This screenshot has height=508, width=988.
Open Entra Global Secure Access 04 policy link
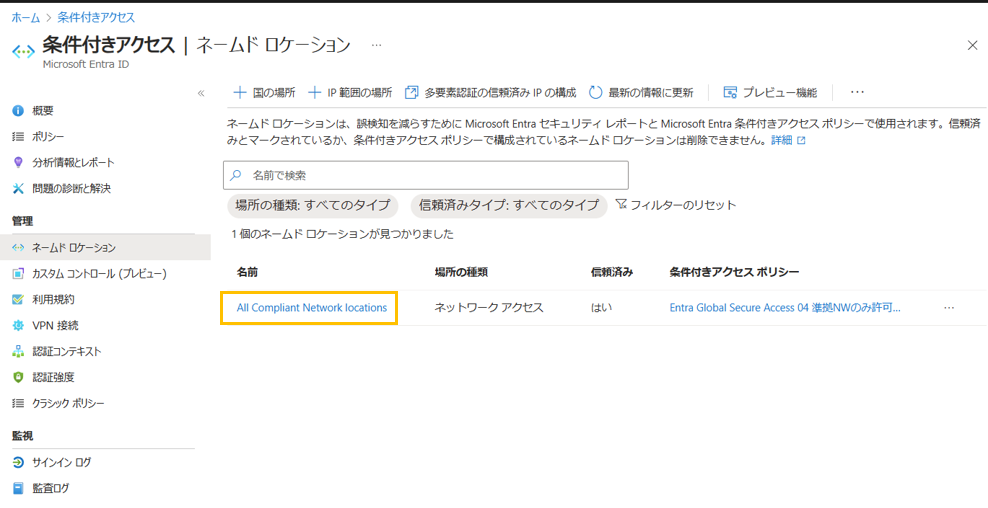click(784, 308)
